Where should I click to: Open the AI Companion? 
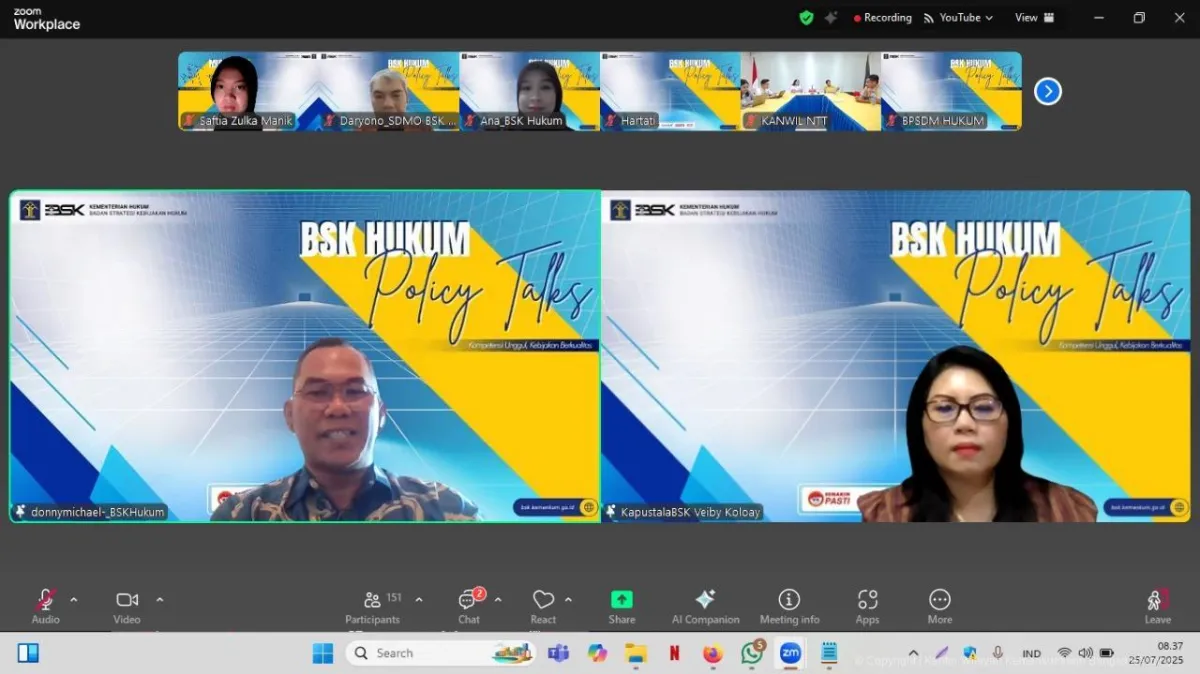pos(705,606)
